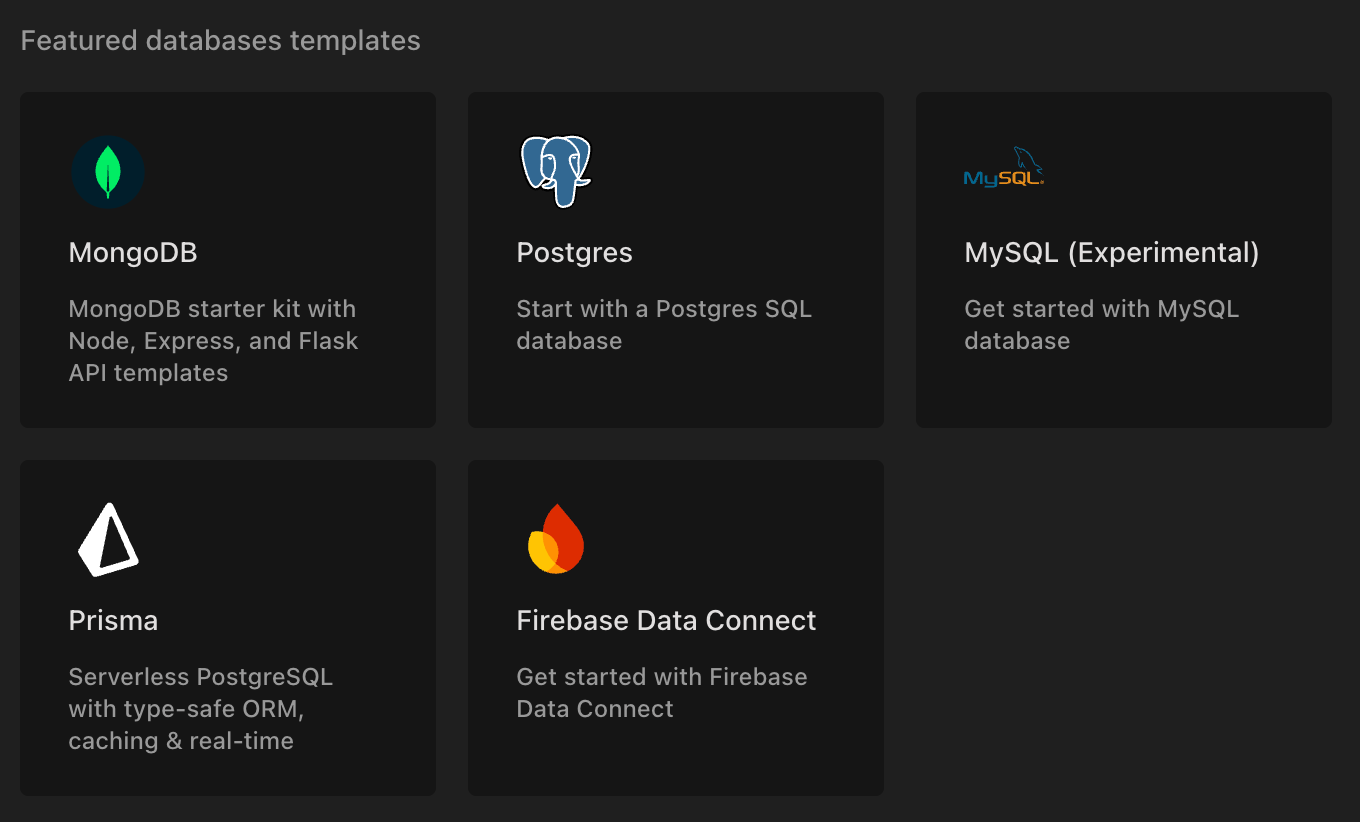
Task: Click 'Get started with Firebase Data Connect' text
Action: pyautogui.click(x=662, y=693)
